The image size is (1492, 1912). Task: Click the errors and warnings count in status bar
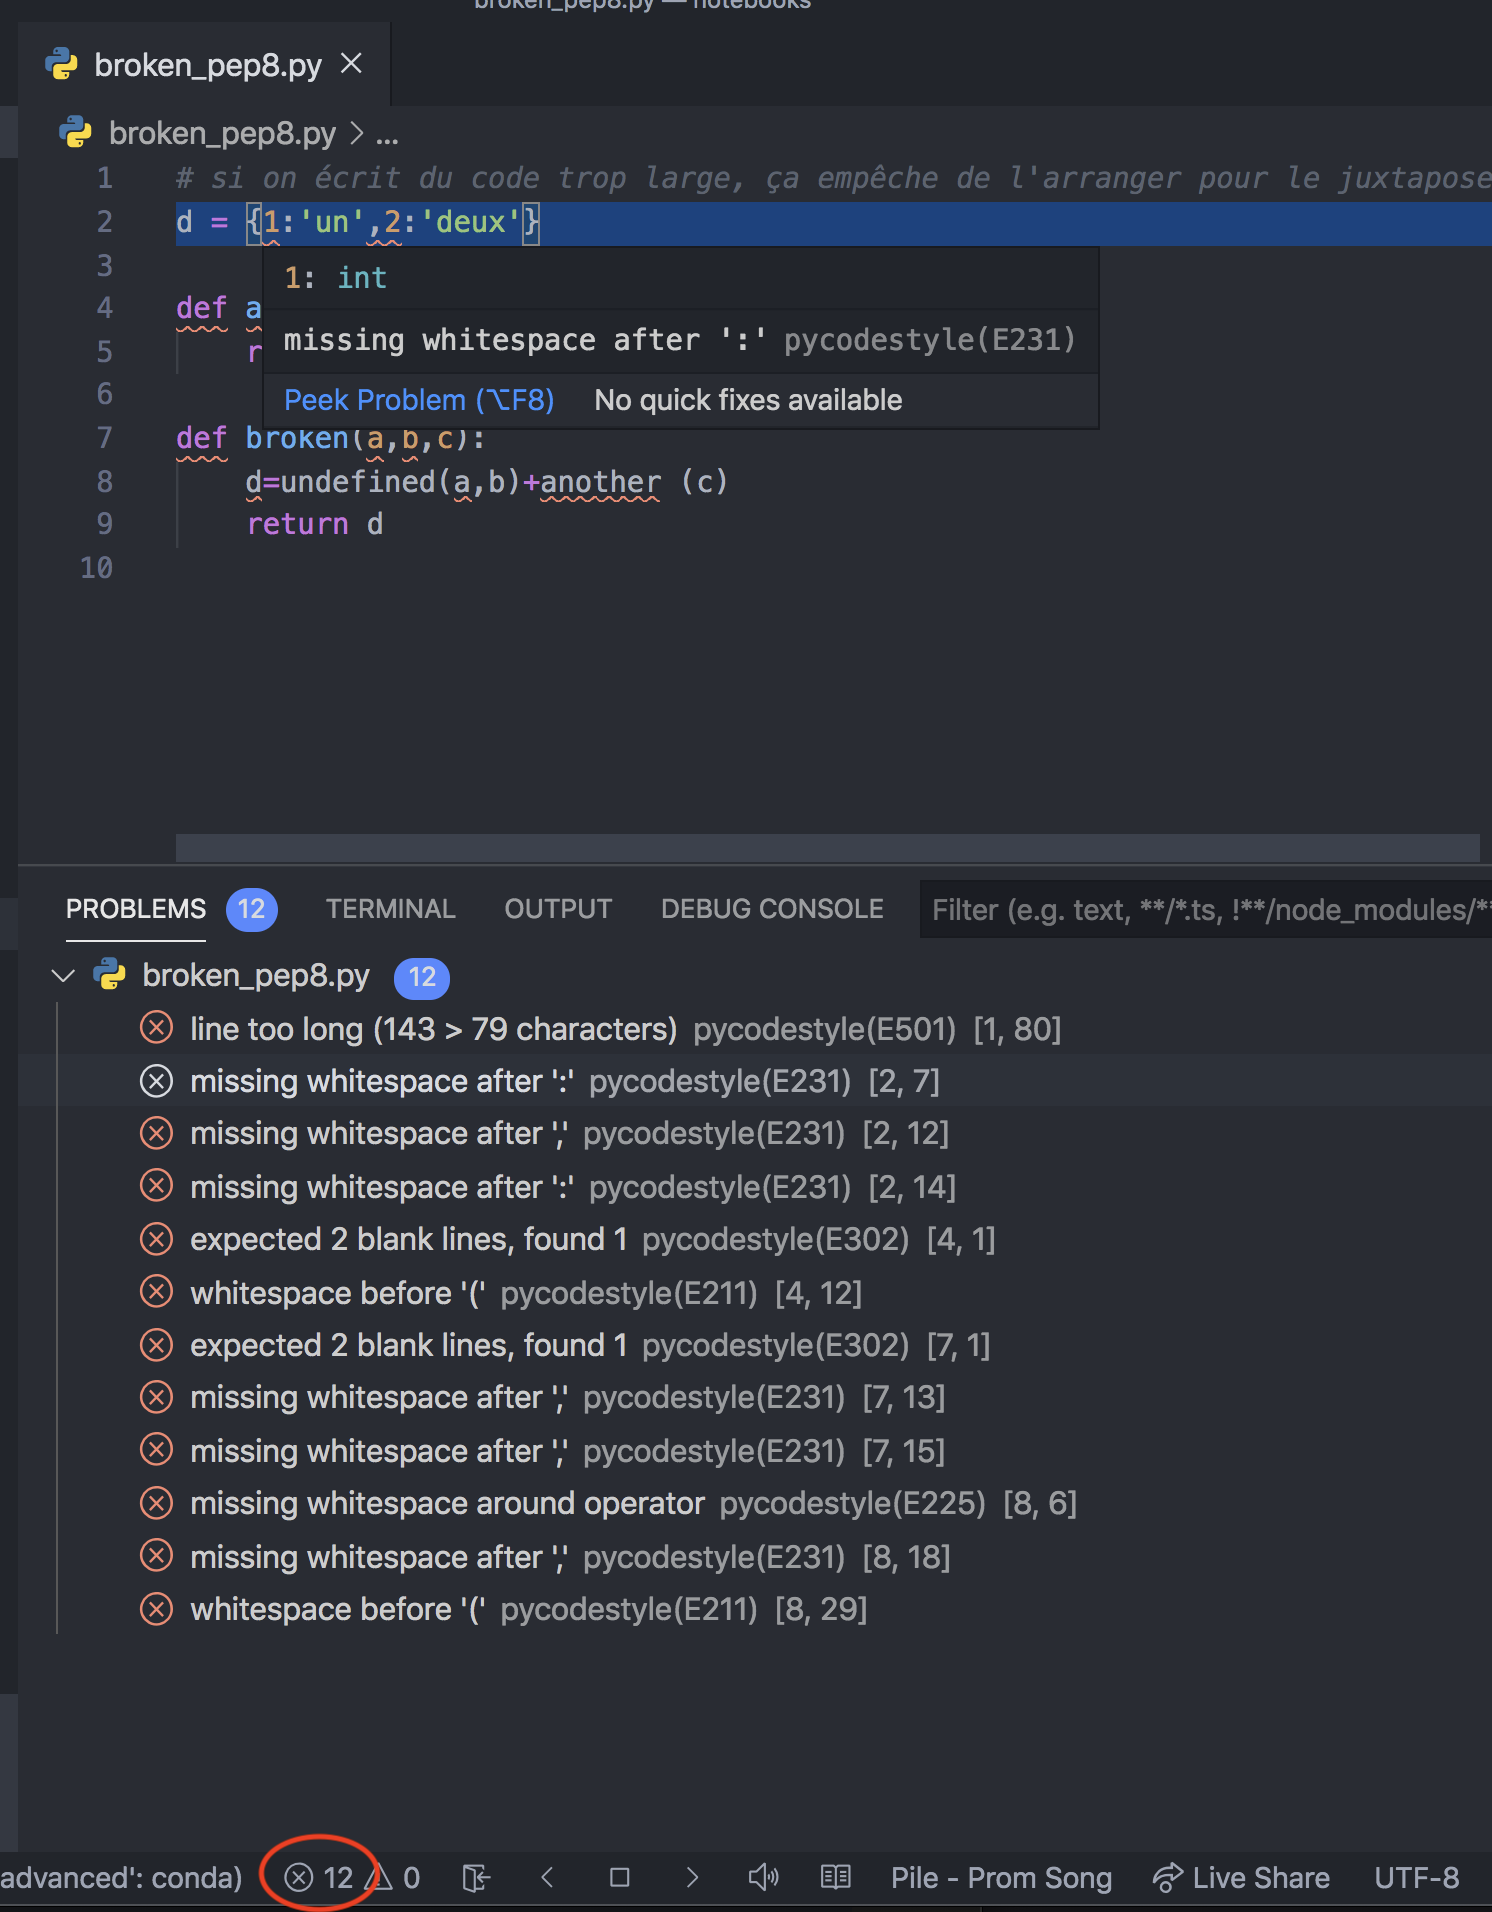click(x=351, y=1878)
